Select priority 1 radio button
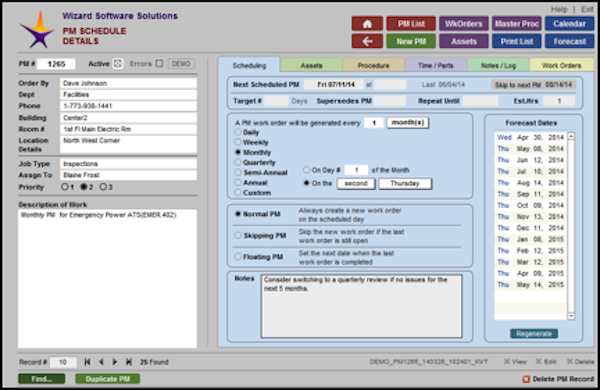The image size is (600, 390). pos(65,187)
